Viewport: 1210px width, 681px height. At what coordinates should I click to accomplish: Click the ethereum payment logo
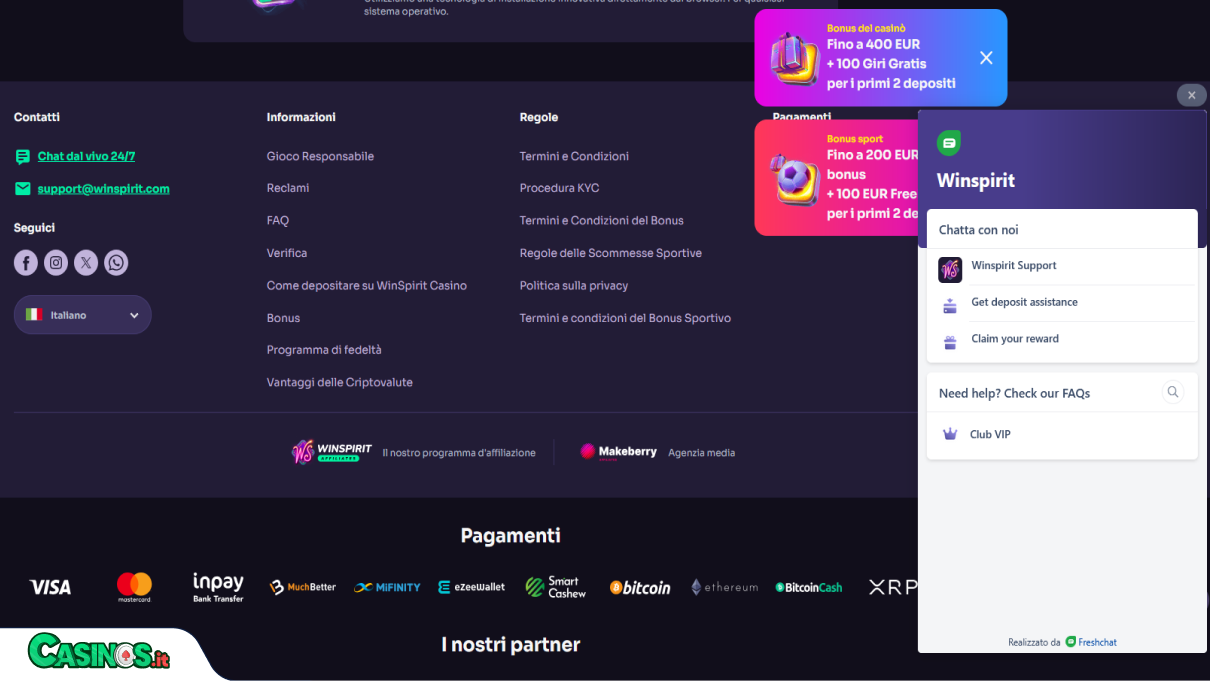coord(724,587)
